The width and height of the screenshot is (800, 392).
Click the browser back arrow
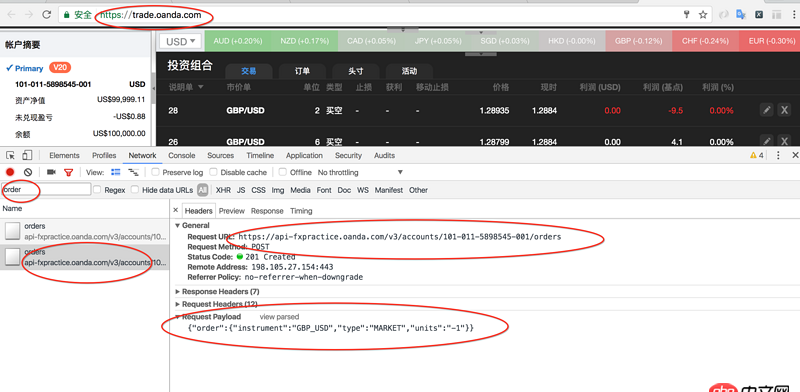(x=11, y=15)
